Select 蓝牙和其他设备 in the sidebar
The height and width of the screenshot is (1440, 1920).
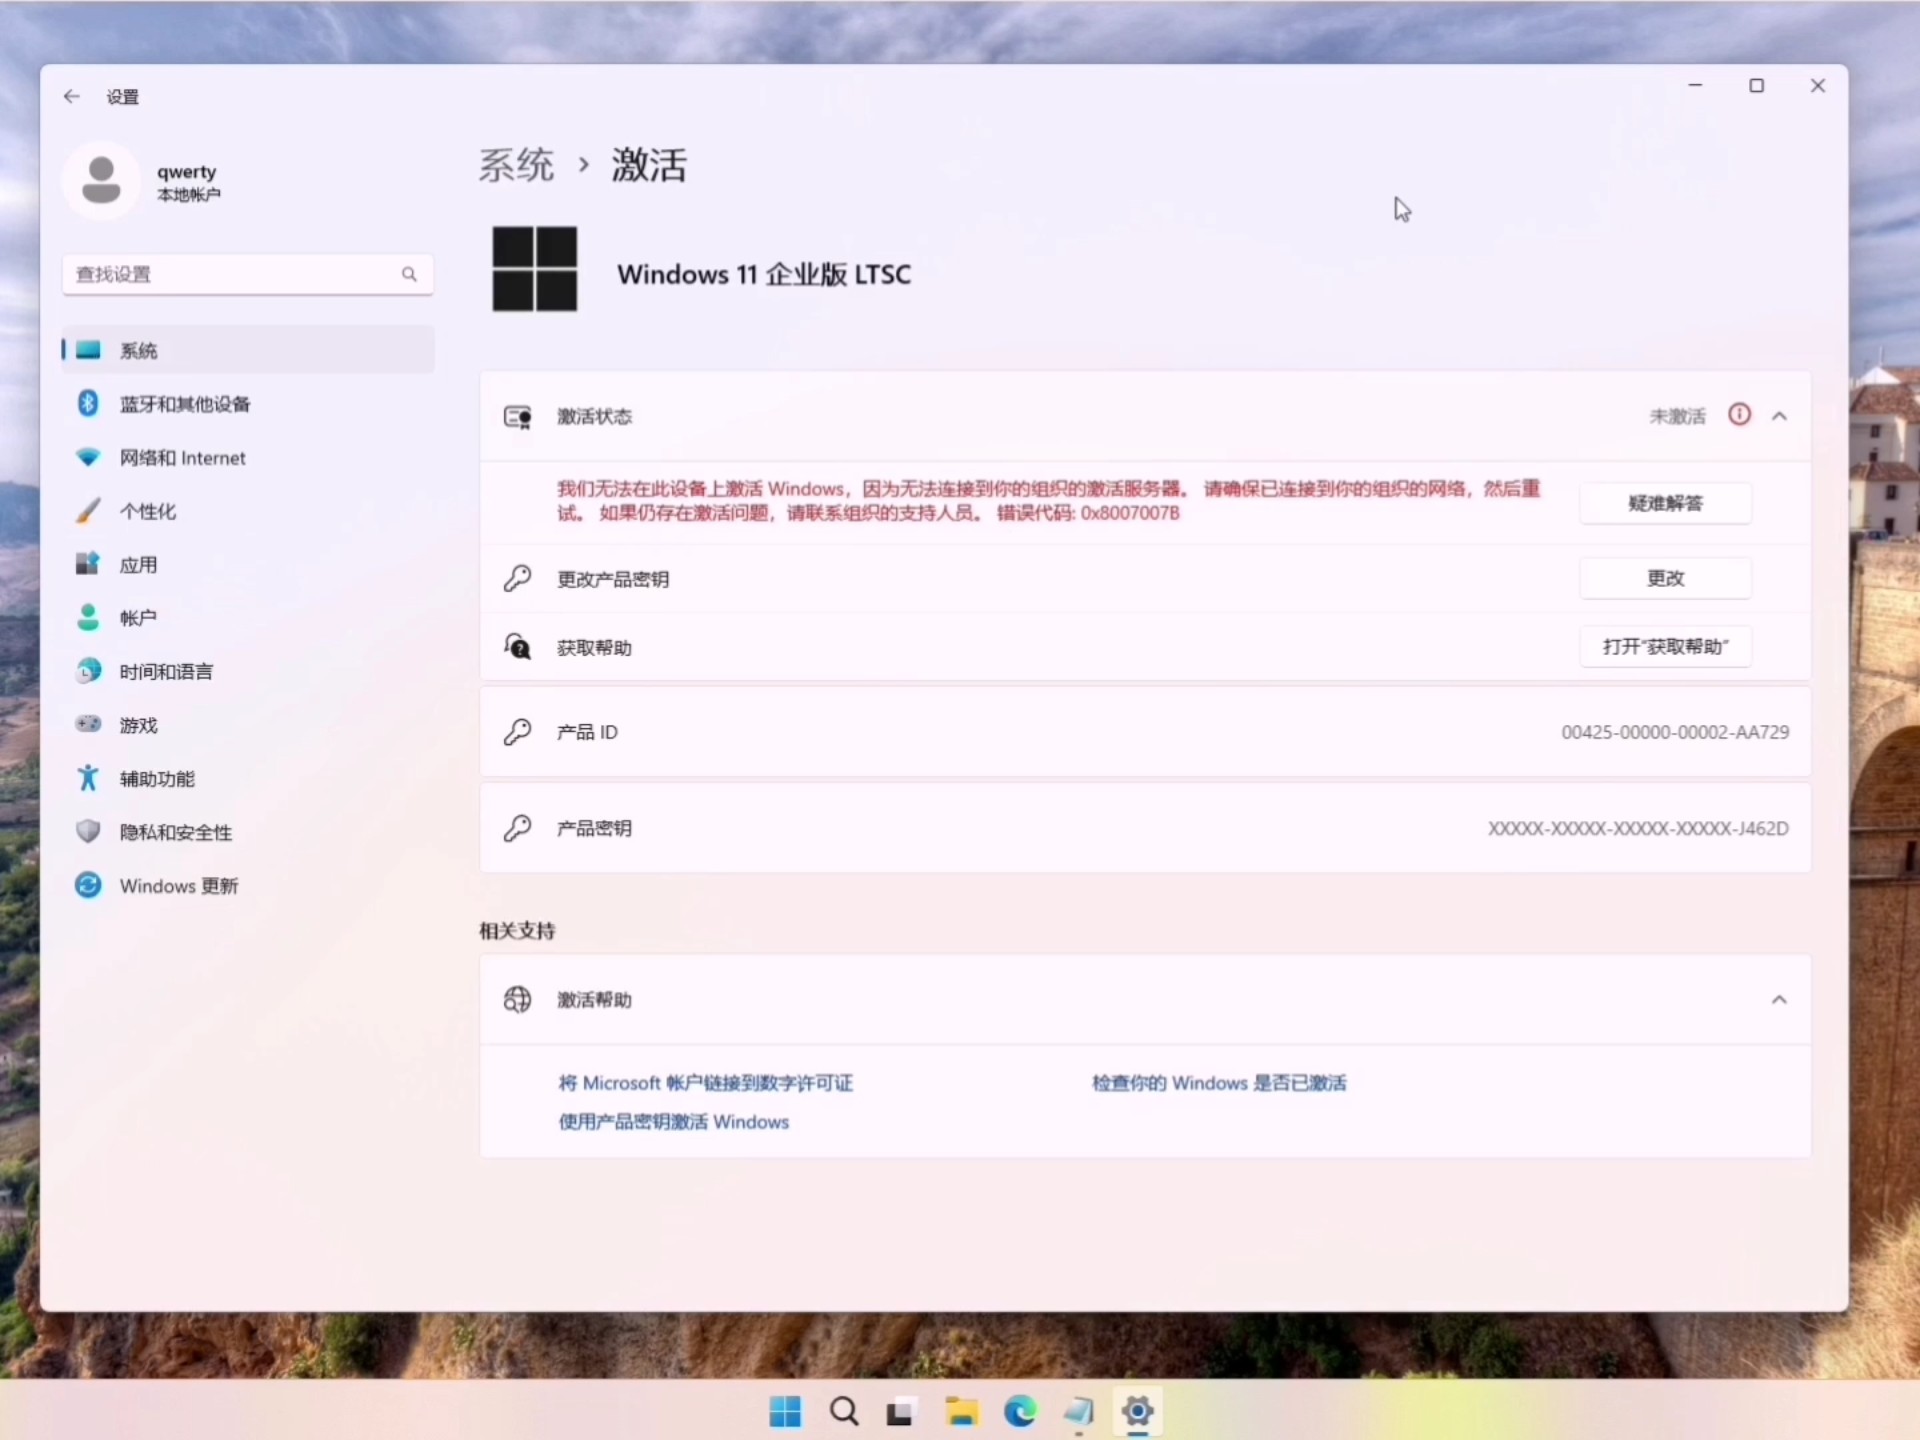point(248,404)
